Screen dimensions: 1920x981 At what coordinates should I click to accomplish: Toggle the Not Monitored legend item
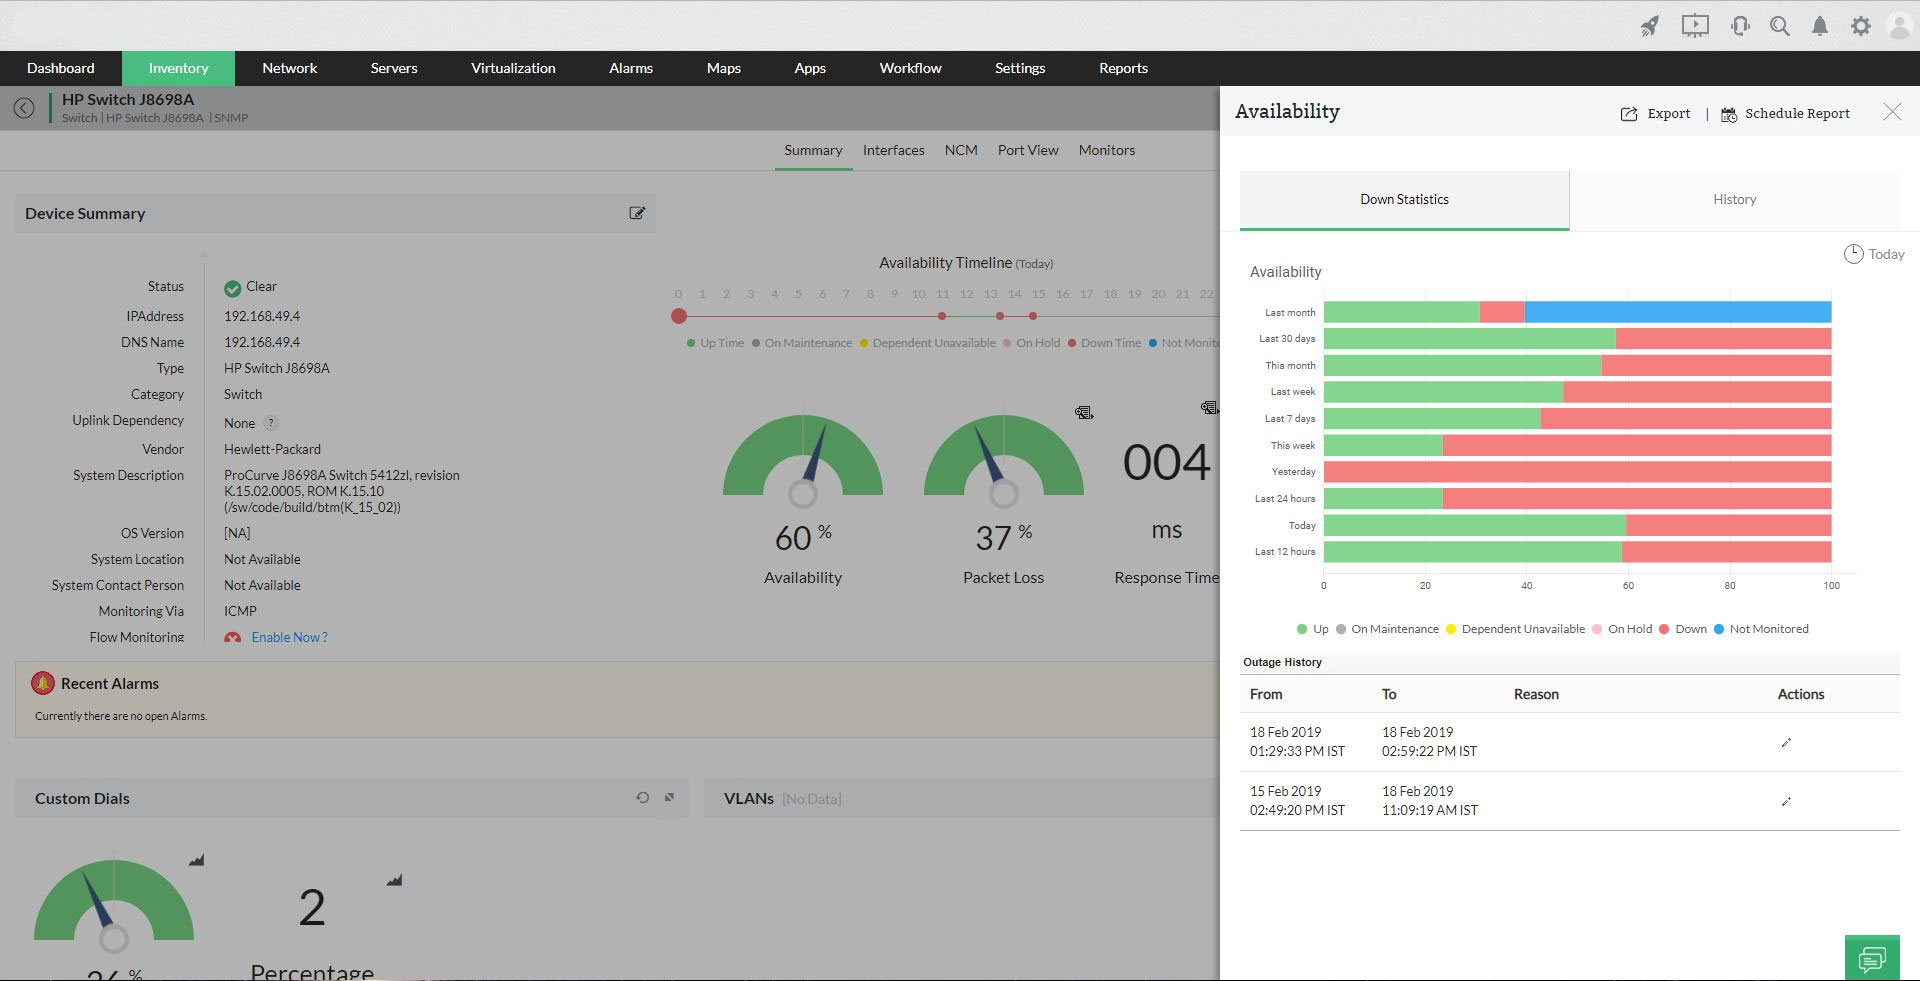pos(1761,629)
